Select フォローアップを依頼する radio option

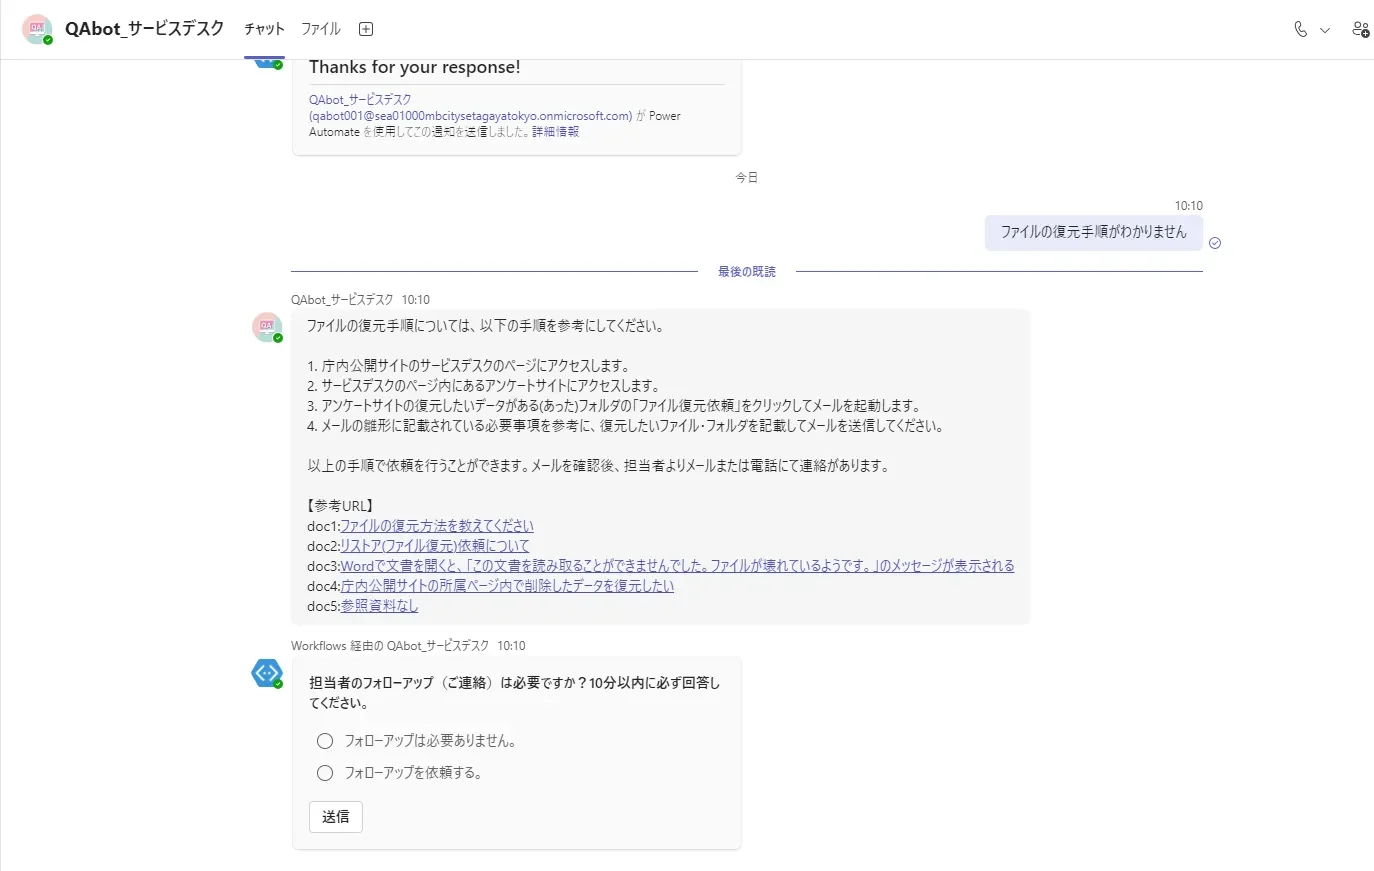[x=324, y=772]
